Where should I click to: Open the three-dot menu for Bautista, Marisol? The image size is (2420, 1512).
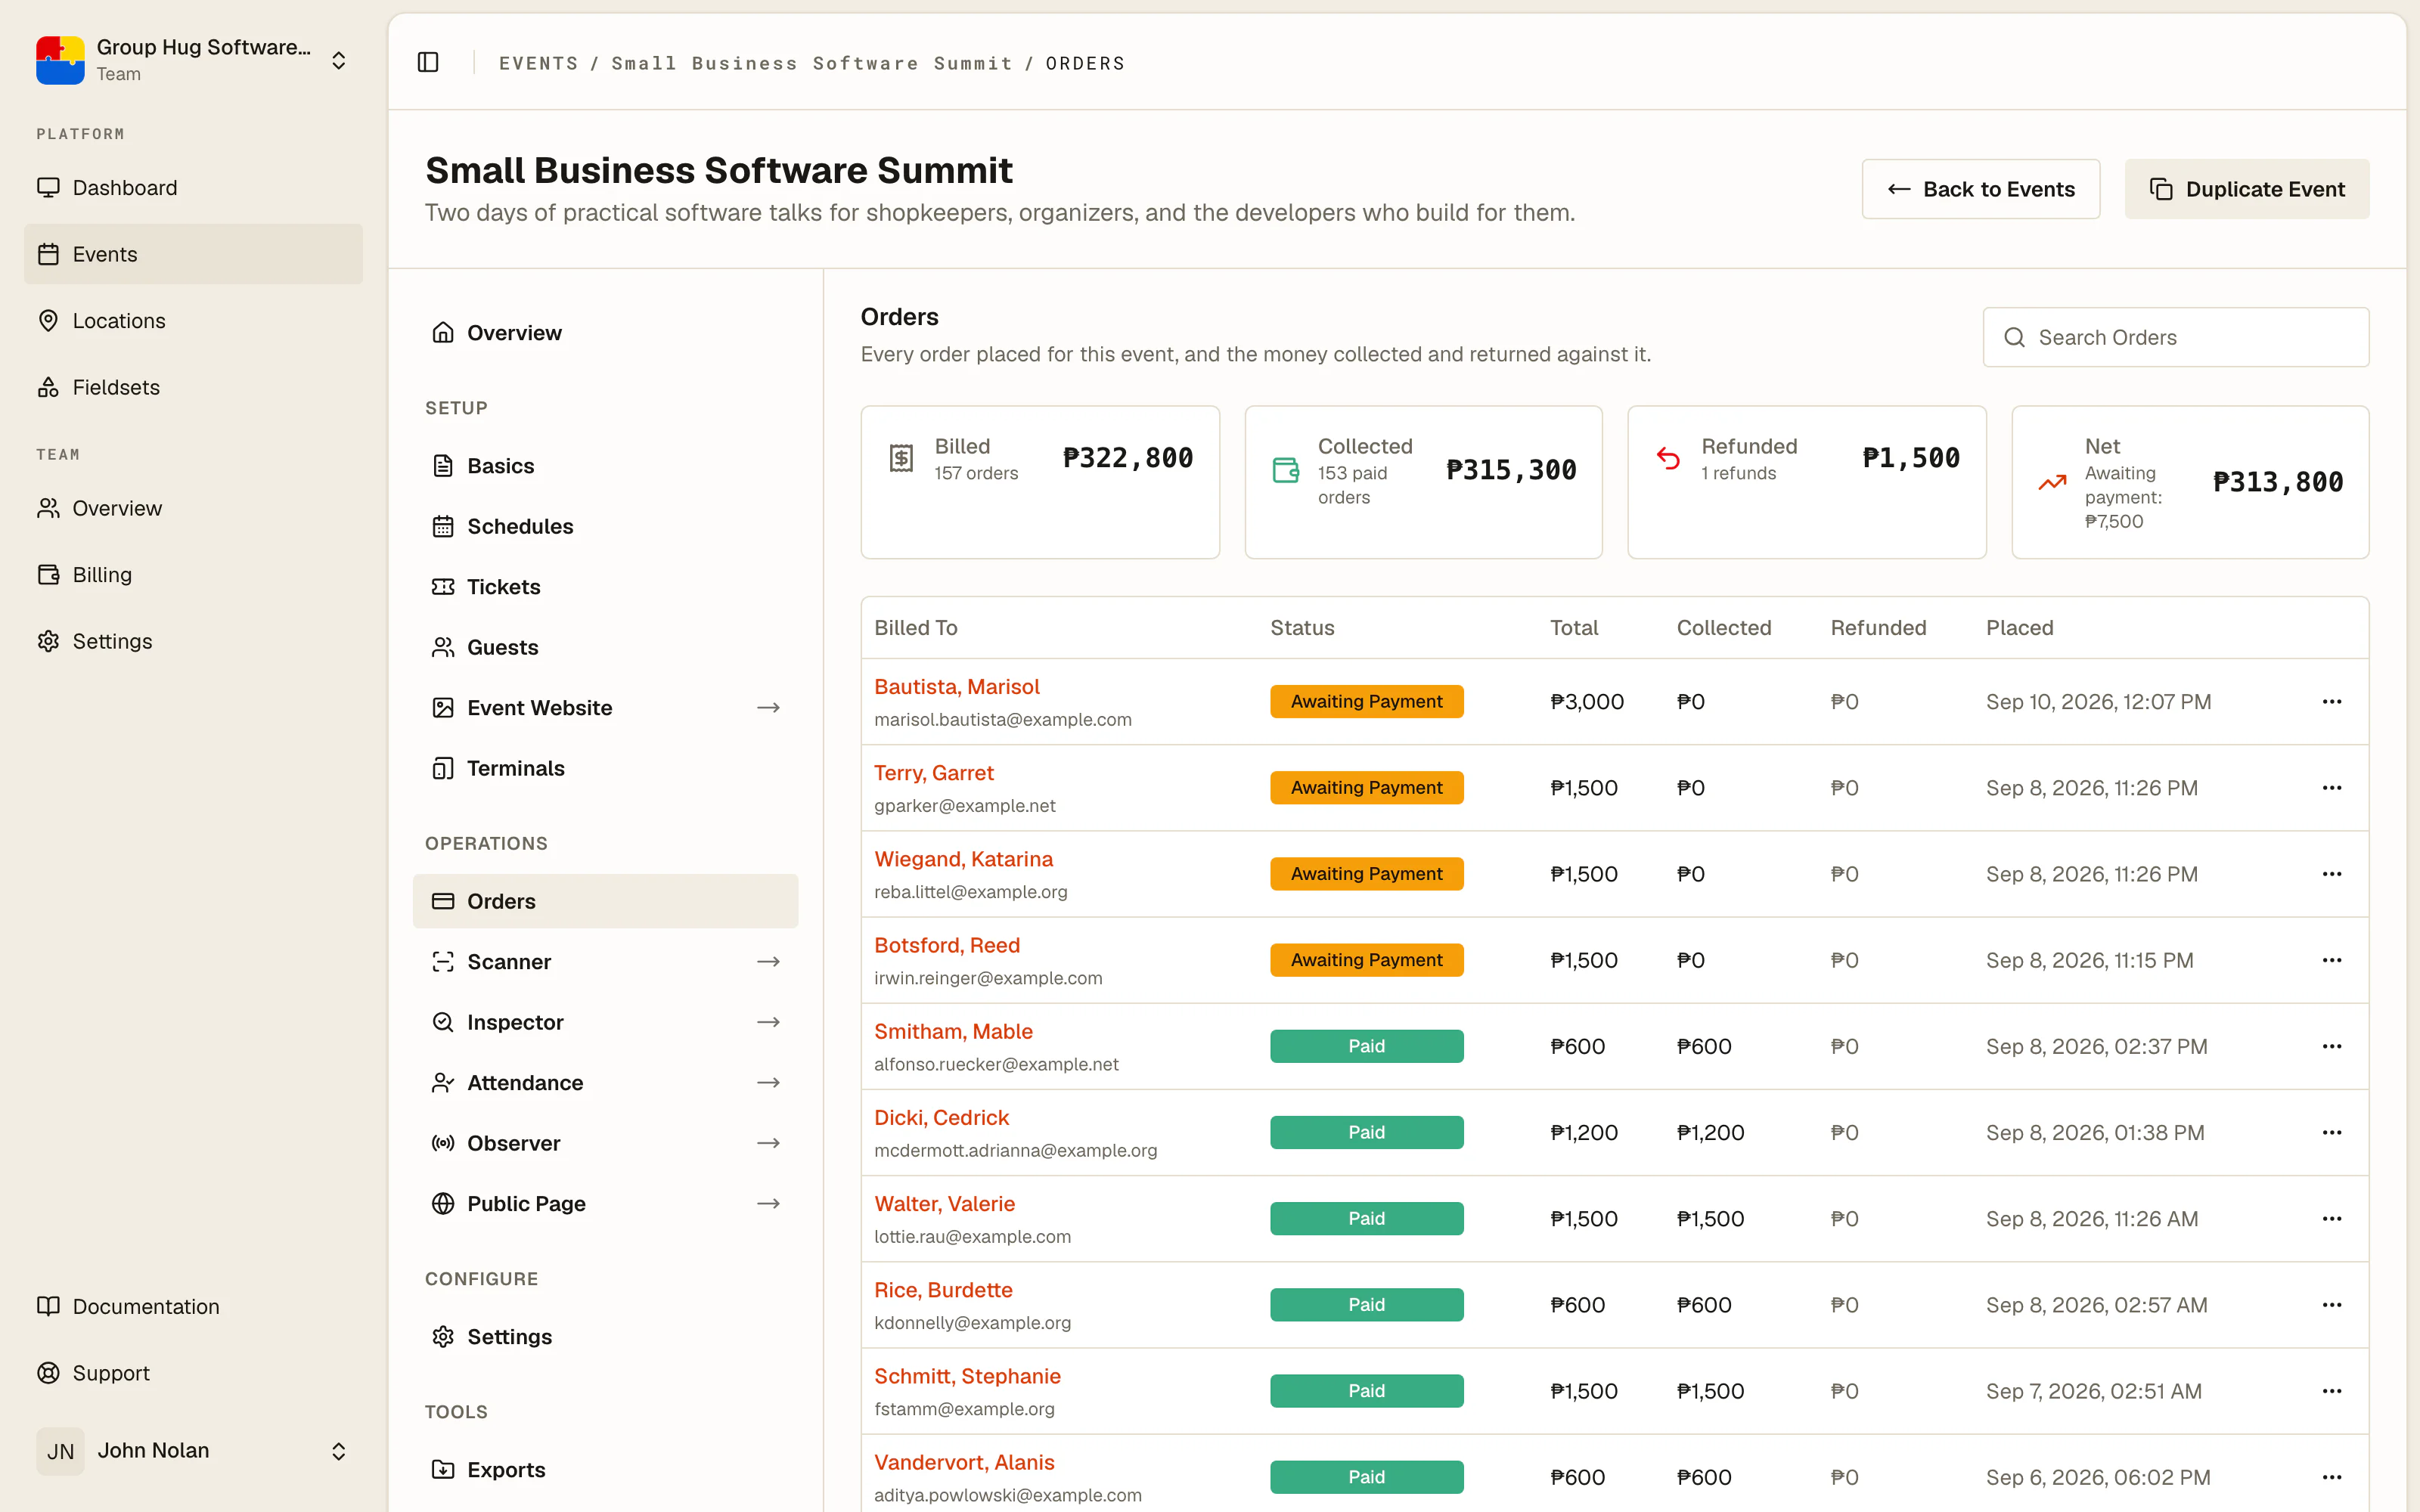click(2332, 702)
